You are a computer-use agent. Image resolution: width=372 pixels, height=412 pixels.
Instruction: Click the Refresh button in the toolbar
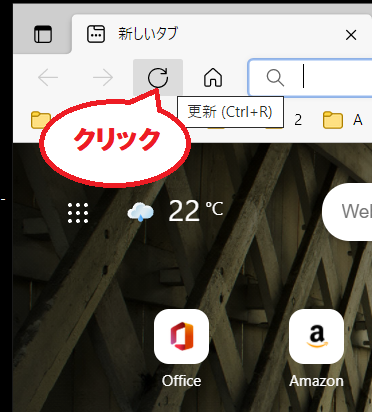point(158,77)
